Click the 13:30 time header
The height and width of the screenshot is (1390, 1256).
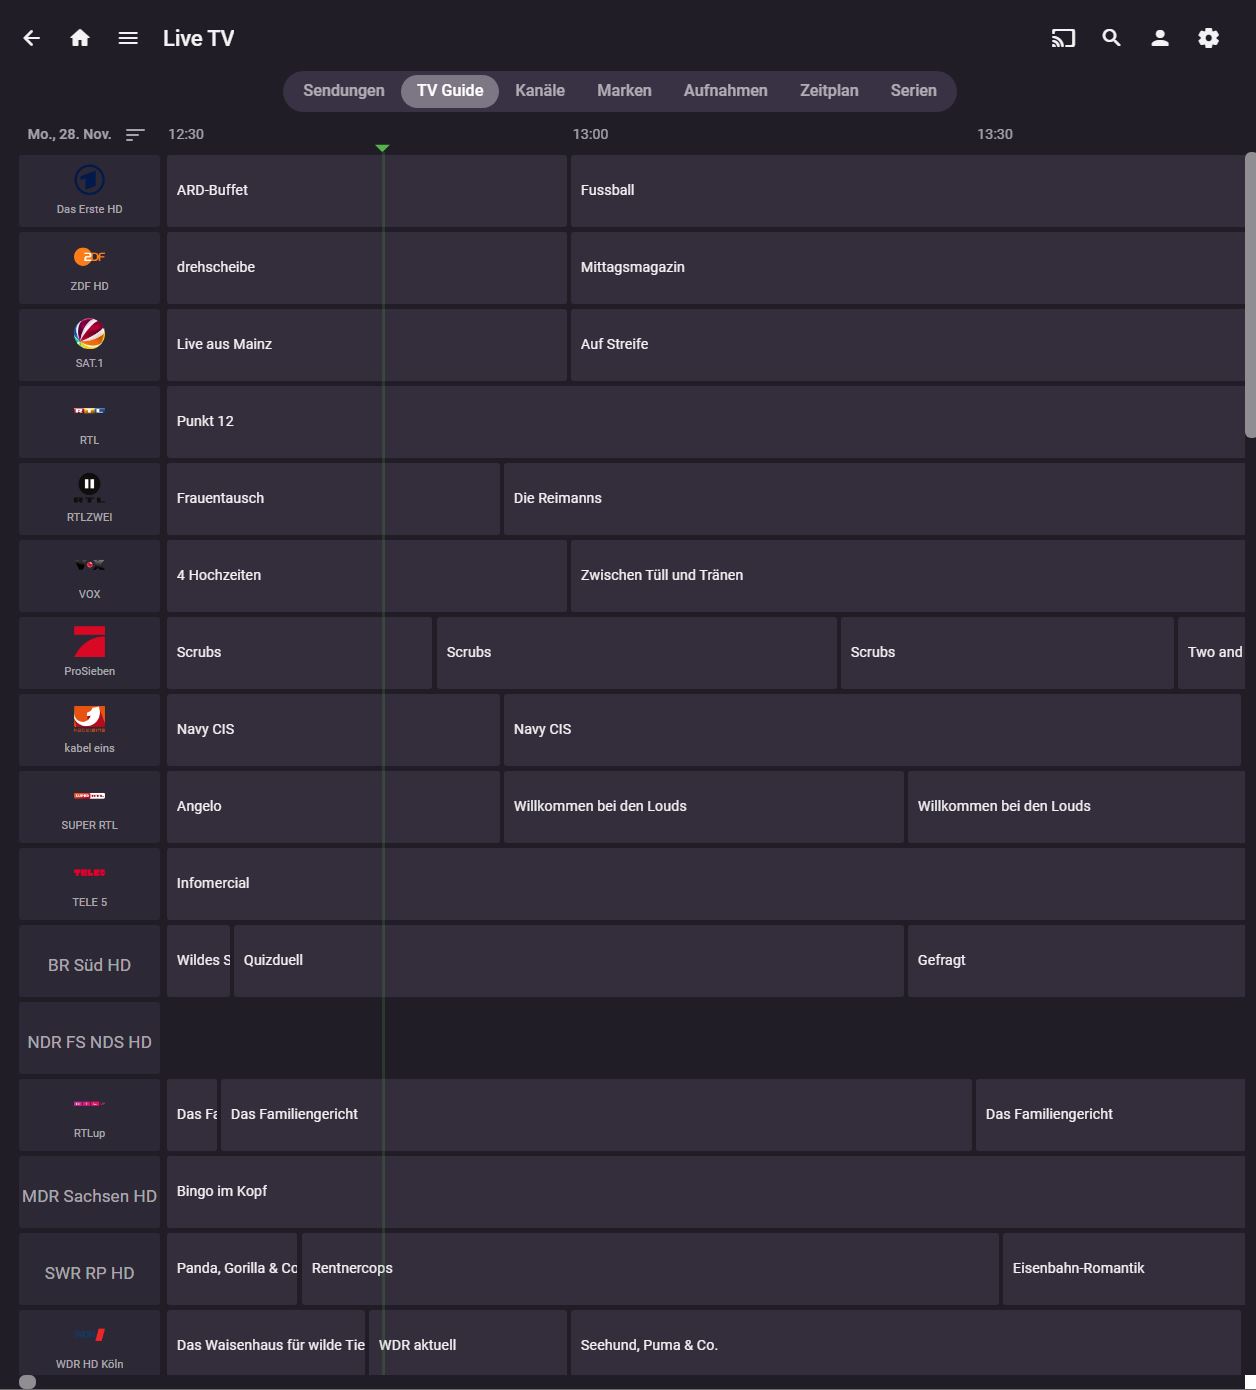(x=995, y=134)
